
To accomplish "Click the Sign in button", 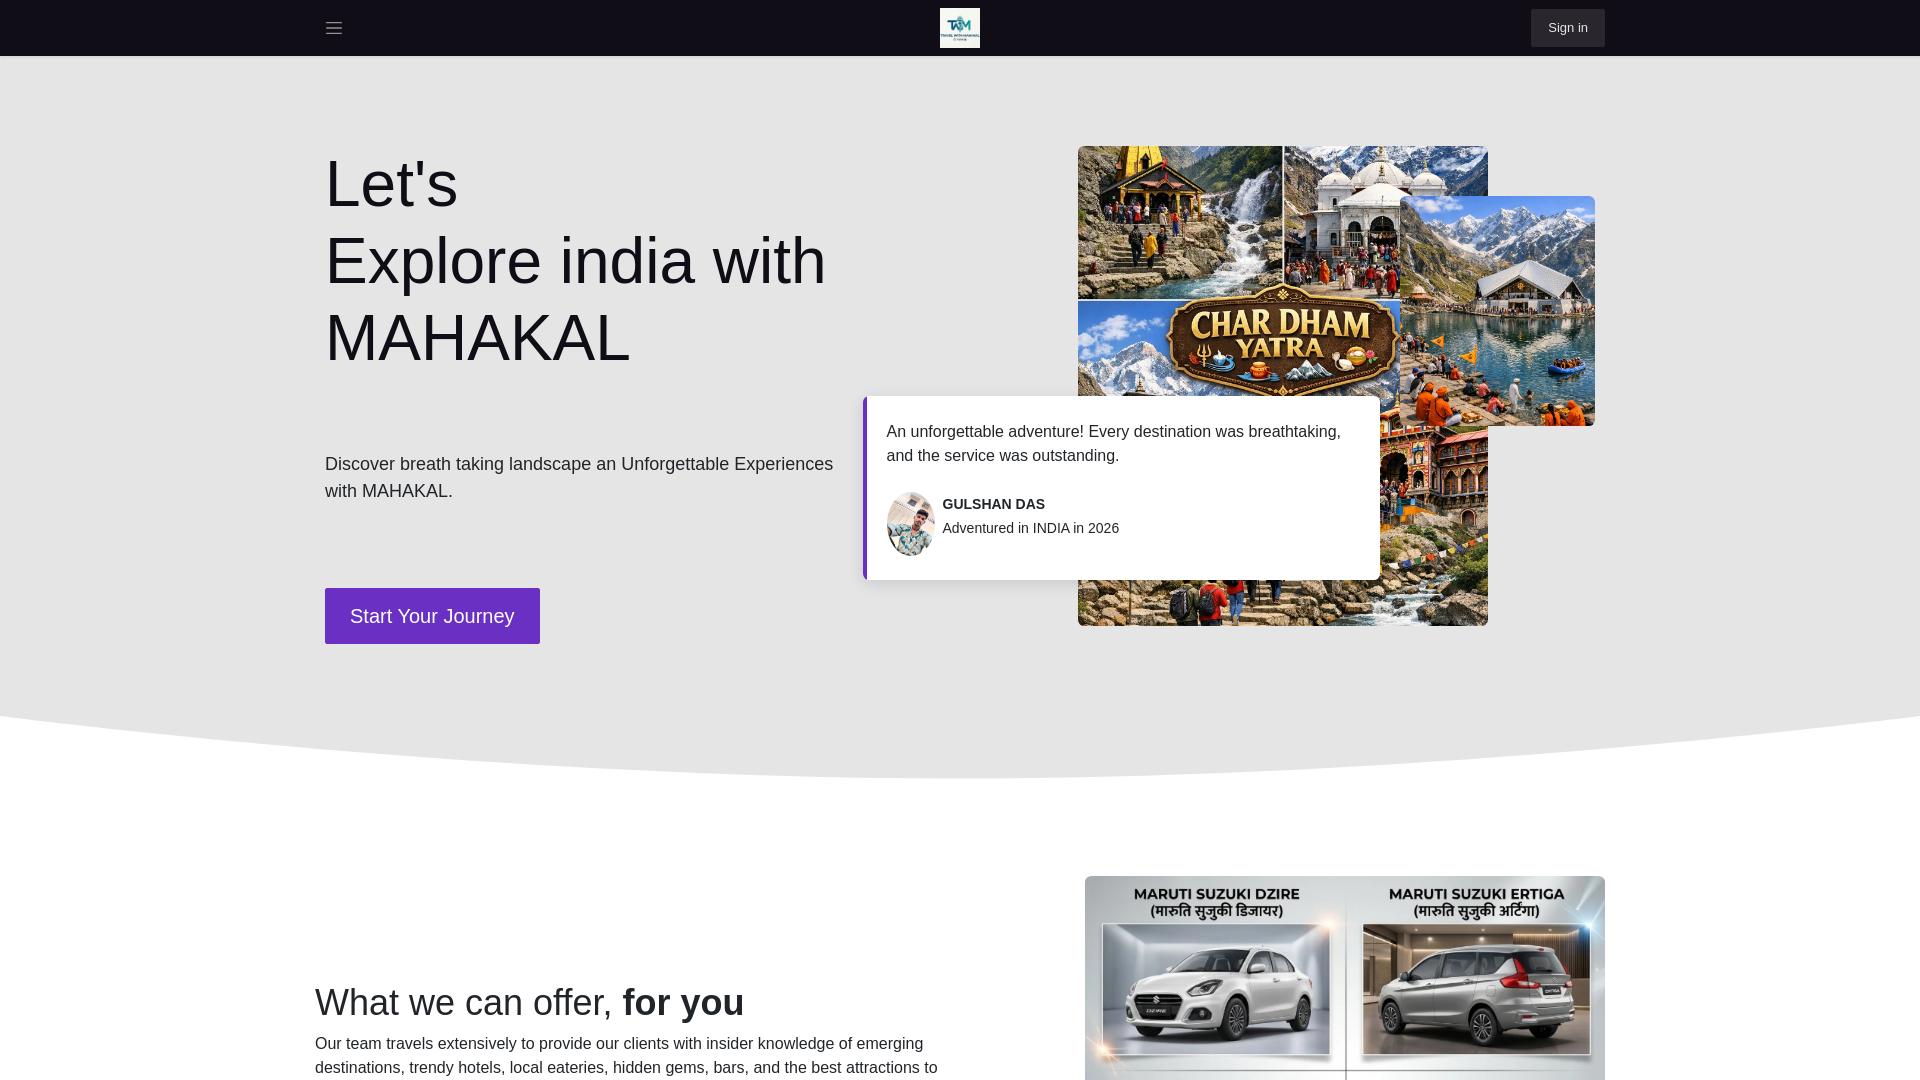I will pos(1567,28).
